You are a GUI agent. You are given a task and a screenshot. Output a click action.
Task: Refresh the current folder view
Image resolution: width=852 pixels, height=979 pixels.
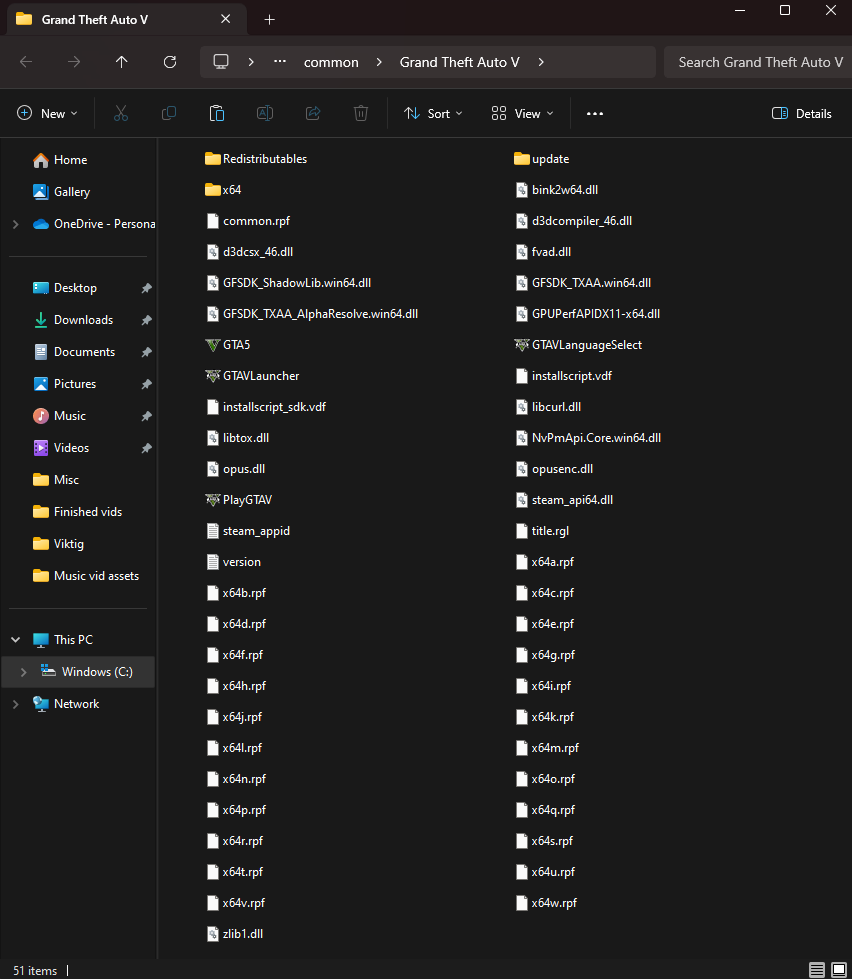[170, 62]
